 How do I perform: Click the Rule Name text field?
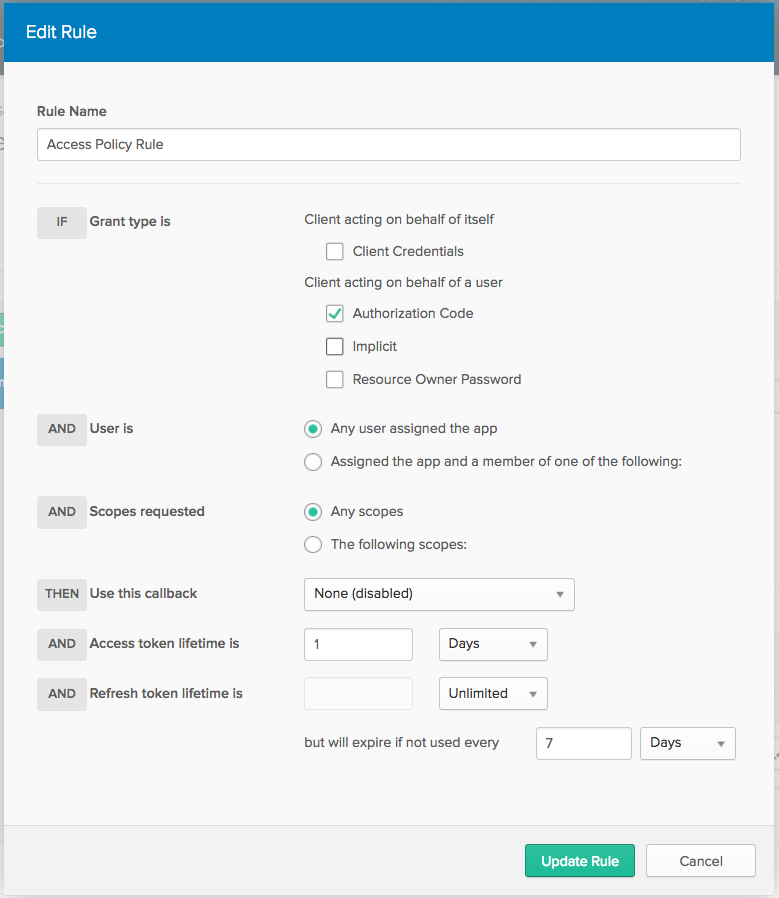point(388,144)
